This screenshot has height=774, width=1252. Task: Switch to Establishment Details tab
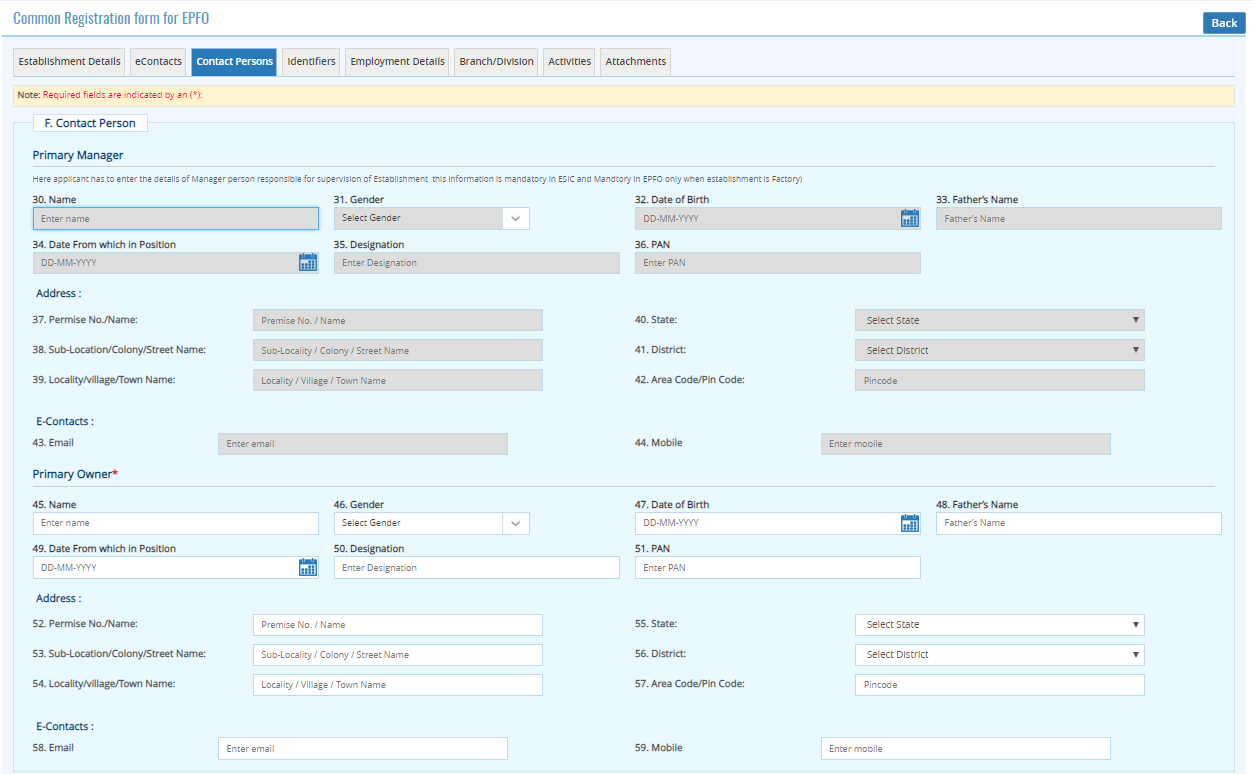coord(70,62)
